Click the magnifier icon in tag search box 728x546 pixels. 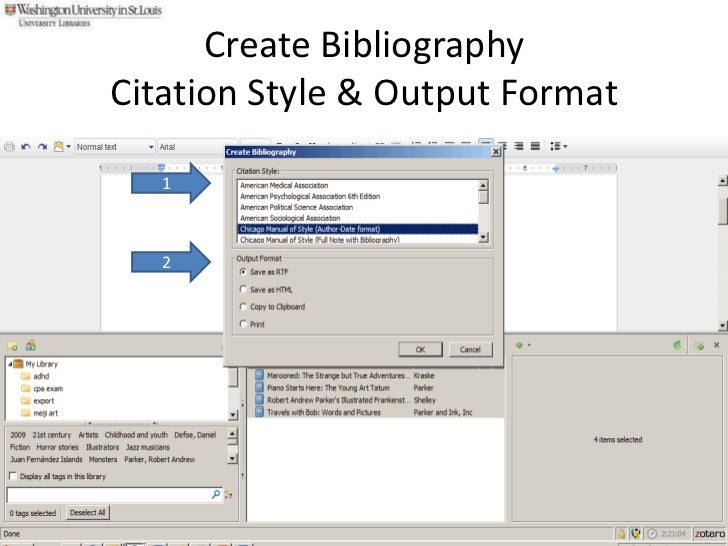216,494
